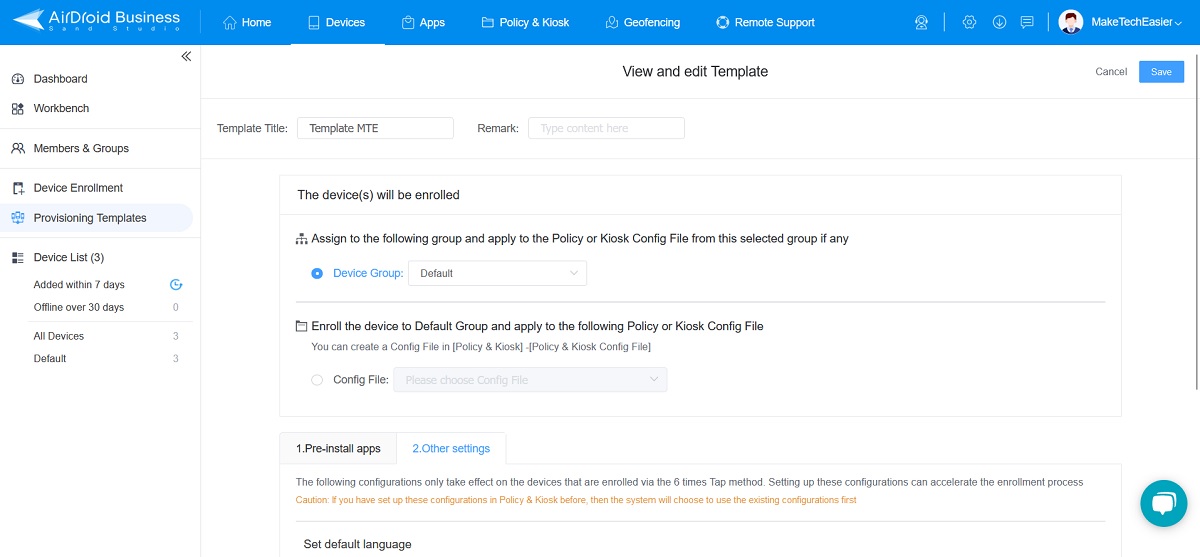
Task: Click the download icon in header
Action: [x=999, y=22]
